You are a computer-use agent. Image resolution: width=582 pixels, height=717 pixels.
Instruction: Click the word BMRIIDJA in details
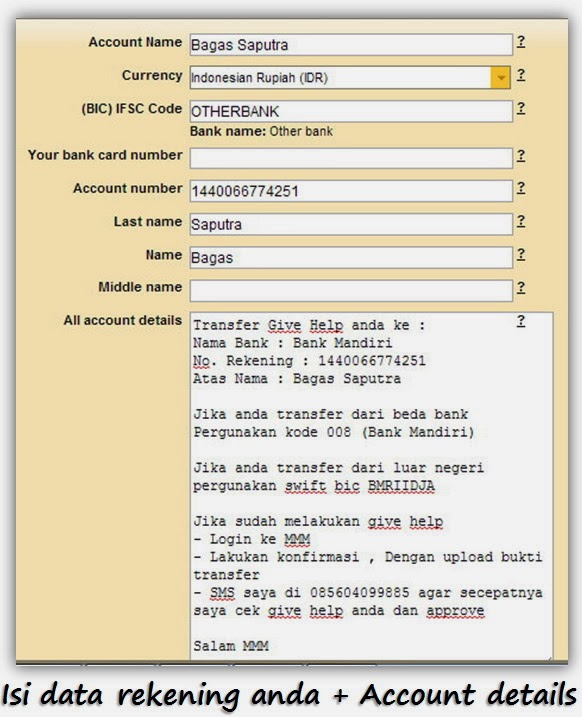coord(401,486)
